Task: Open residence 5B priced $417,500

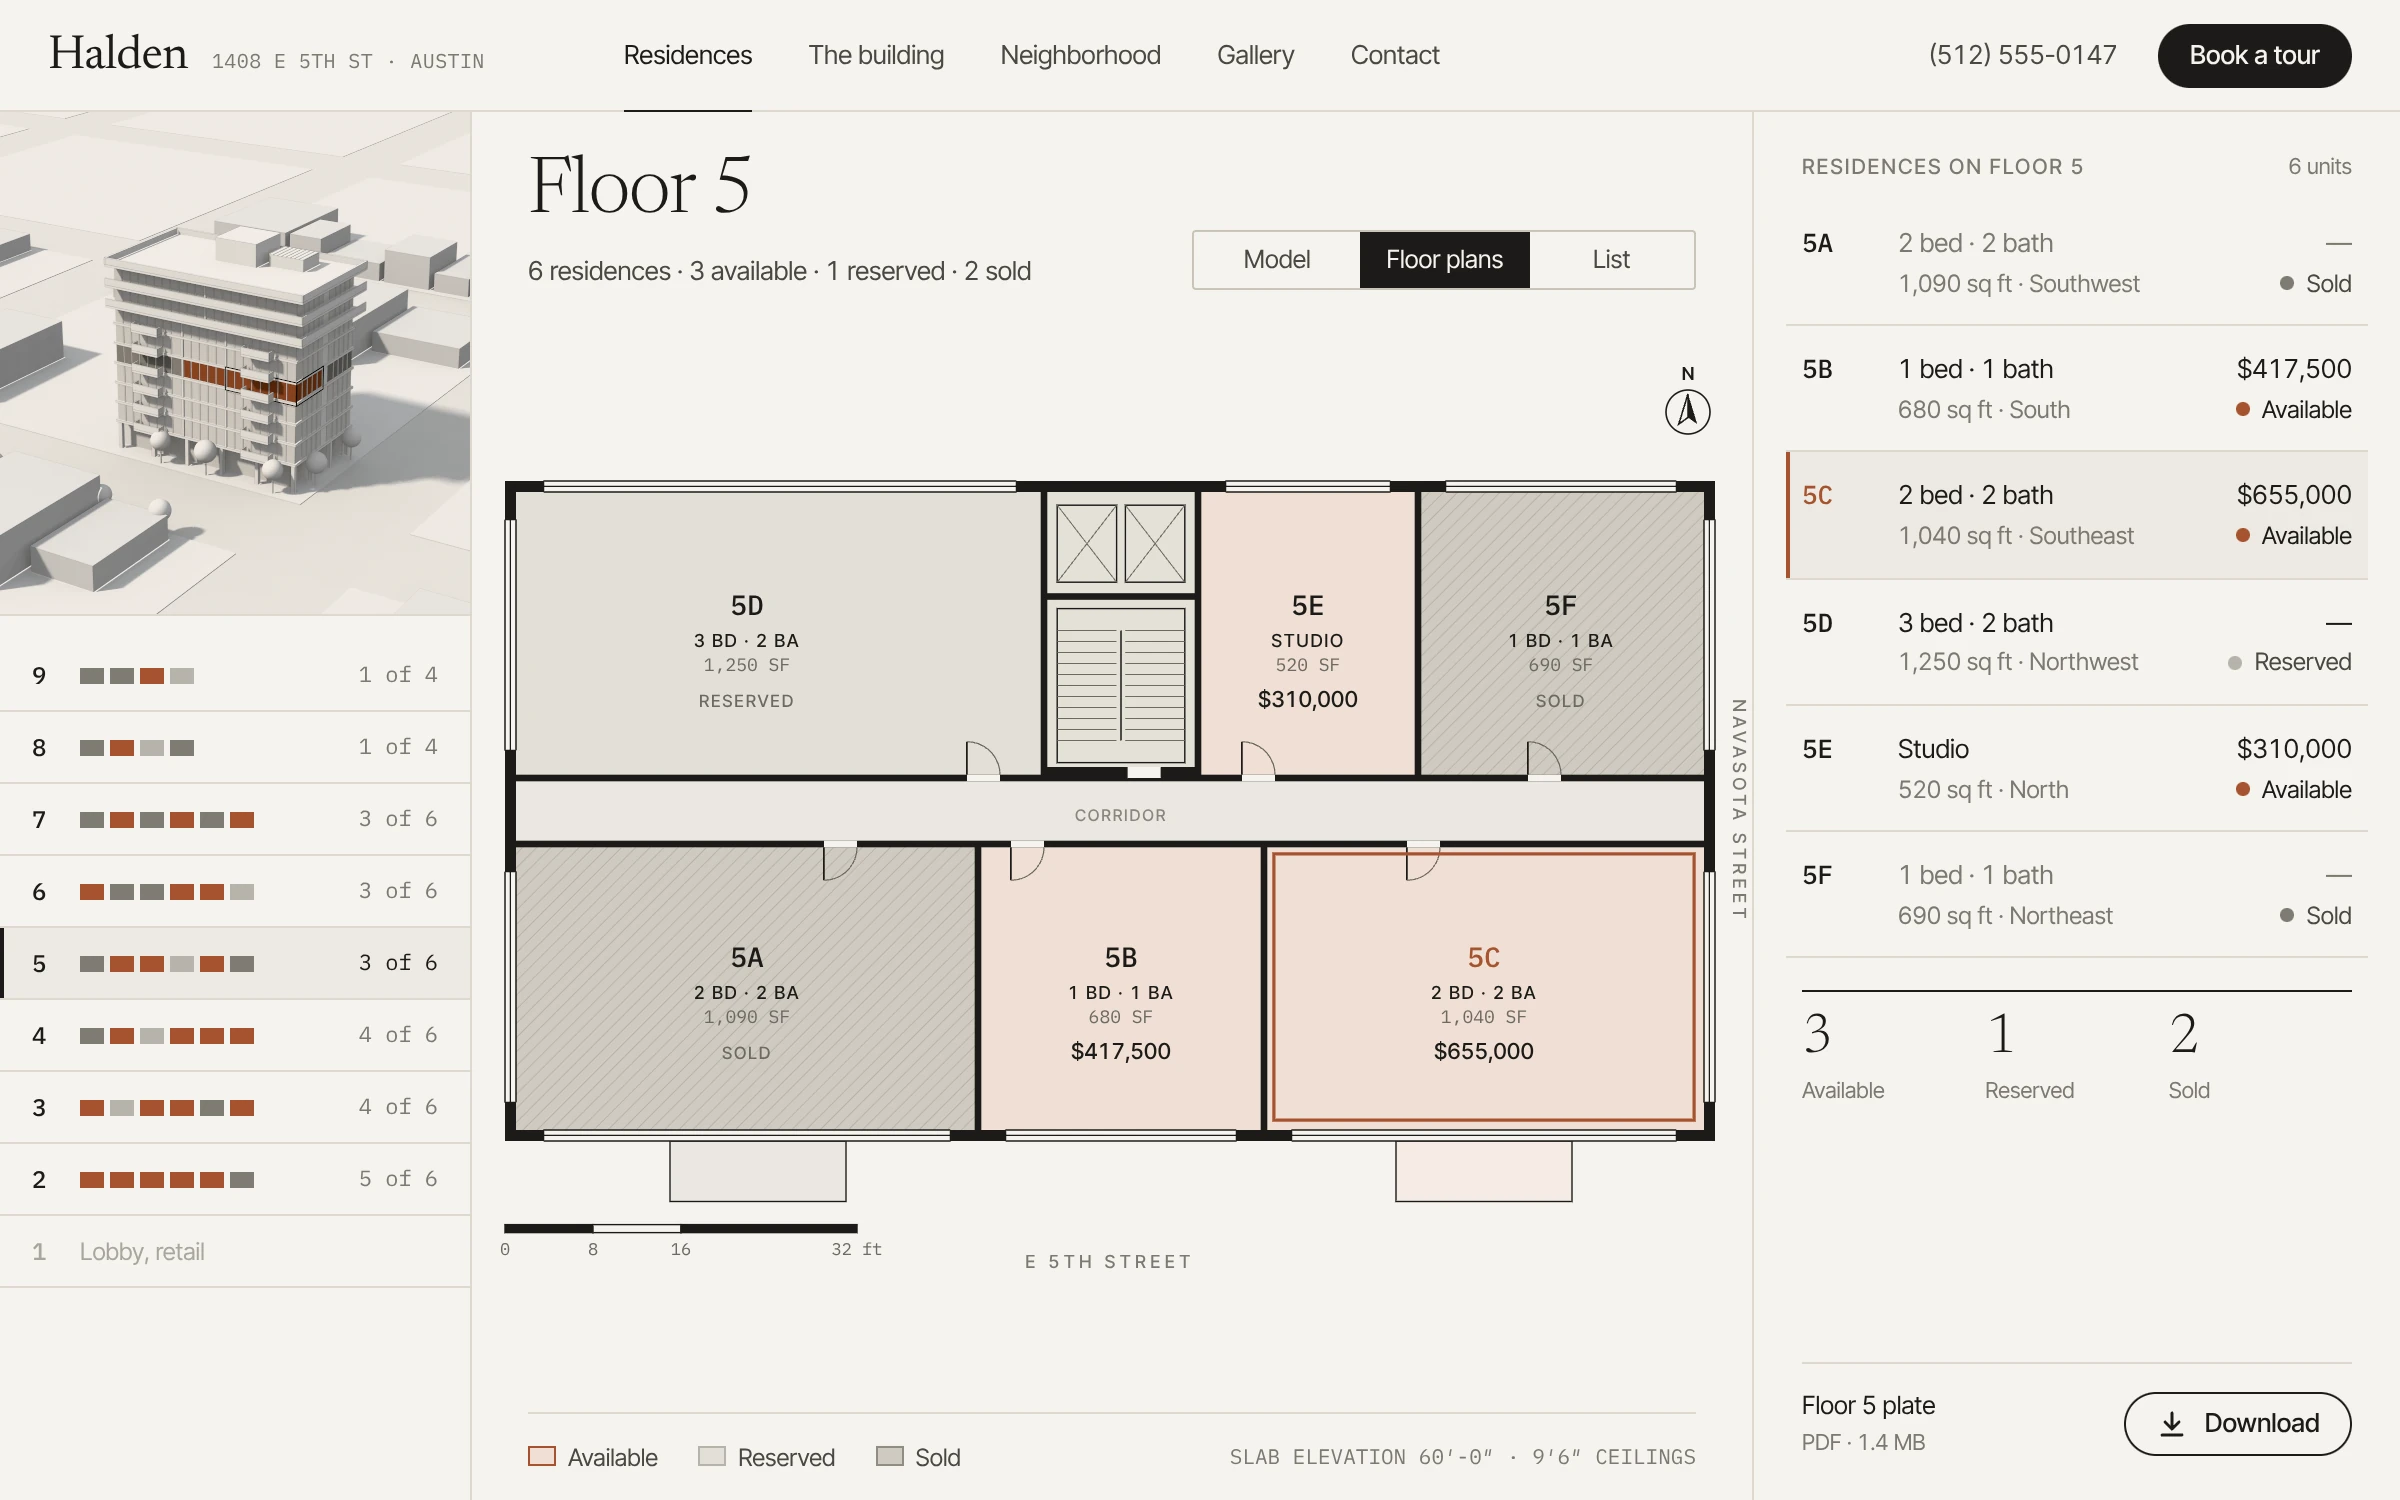Action: (x=2076, y=389)
